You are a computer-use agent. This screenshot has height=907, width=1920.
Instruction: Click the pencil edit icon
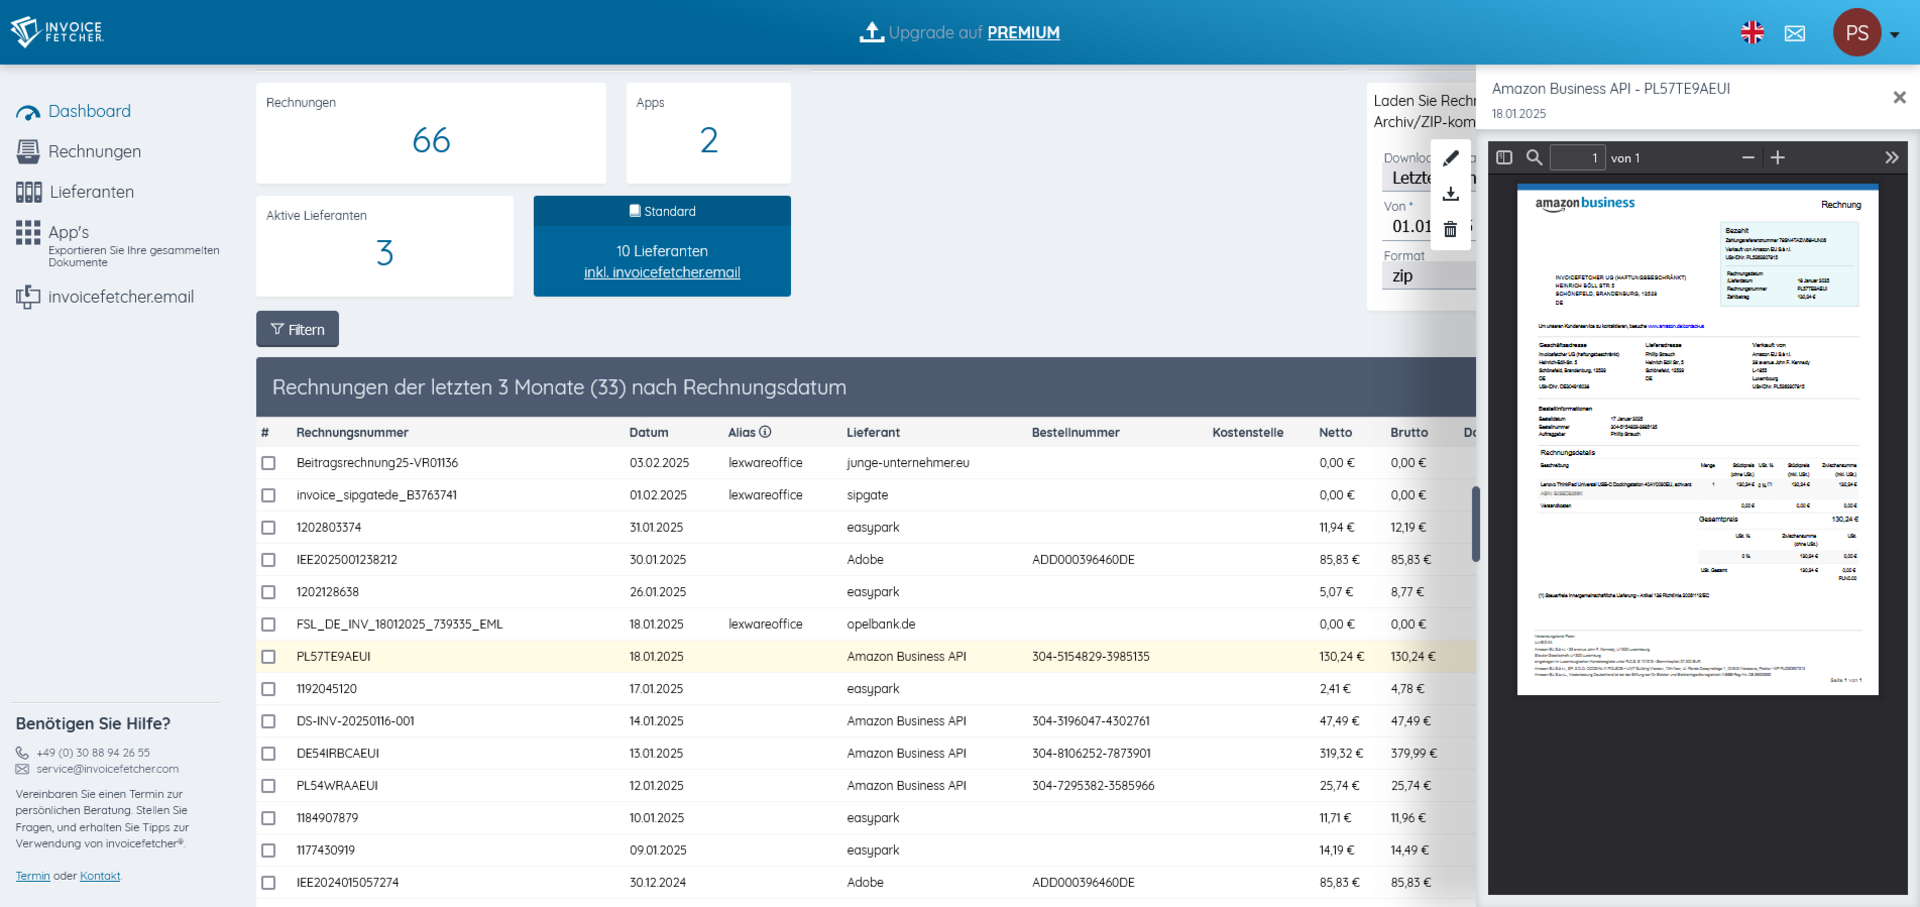1450,158
